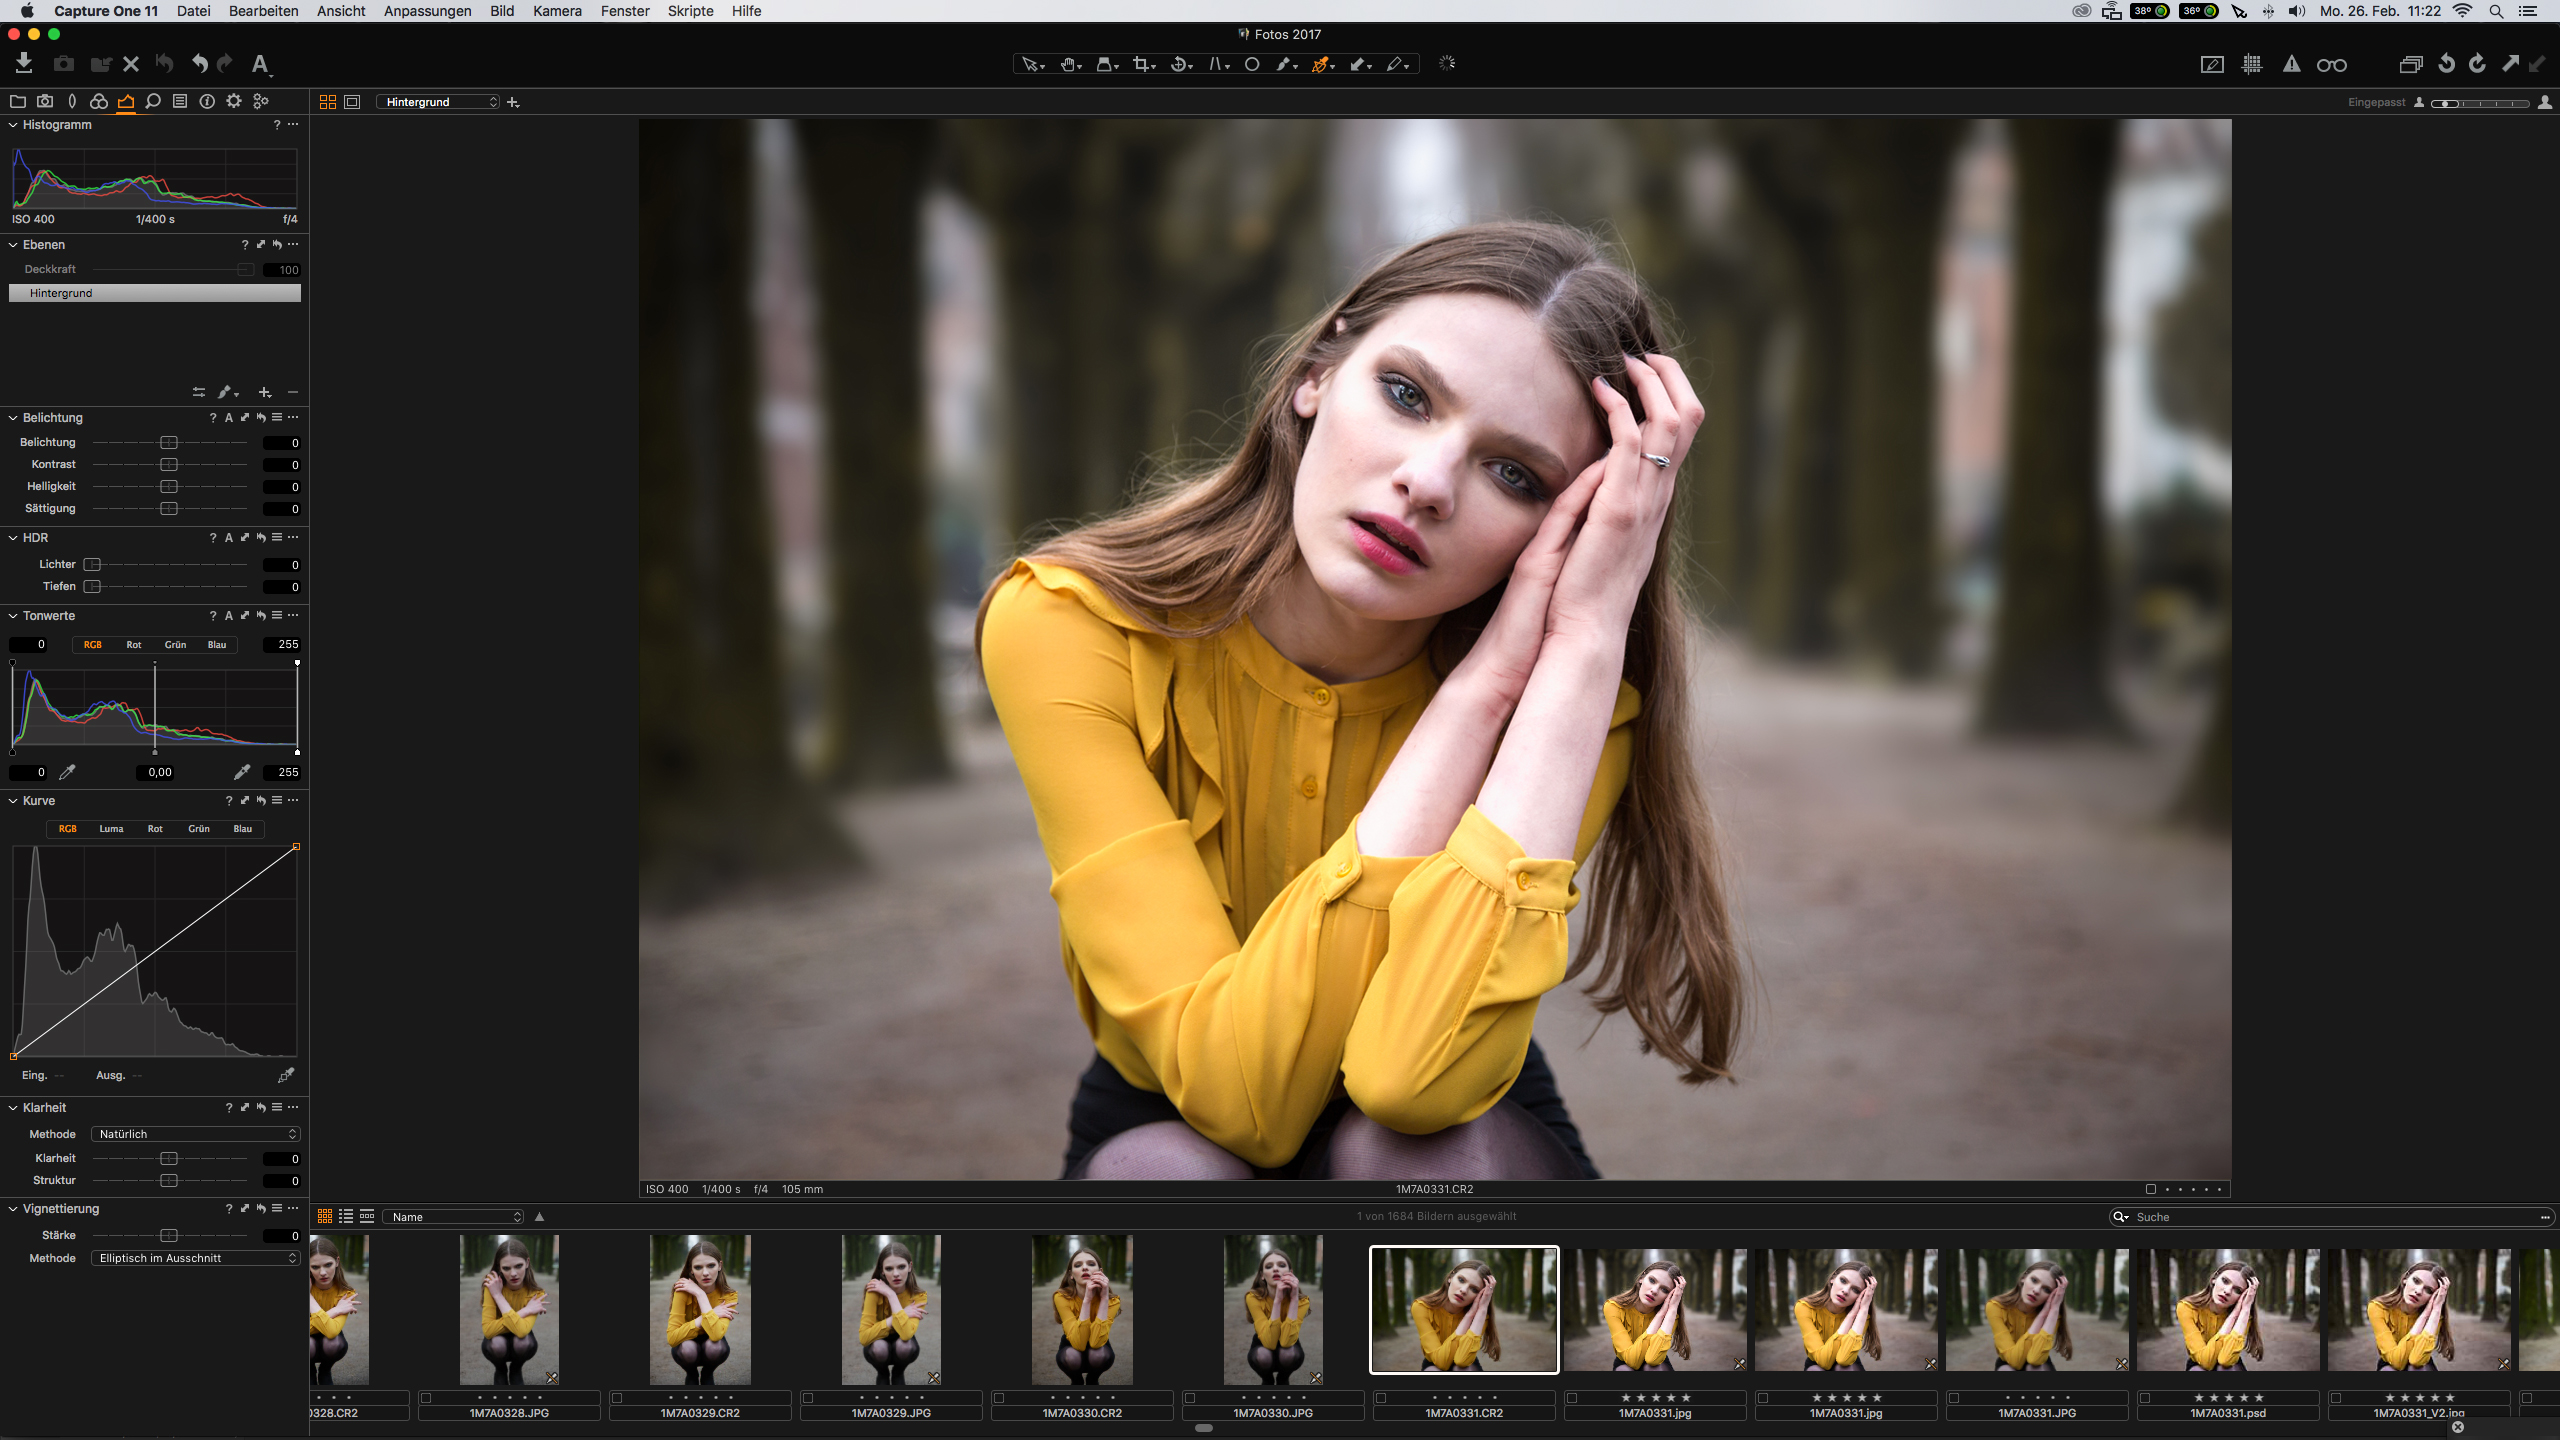Toggle the exposure warning triangle icon

pyautogui.click(x=2291, y=65)
